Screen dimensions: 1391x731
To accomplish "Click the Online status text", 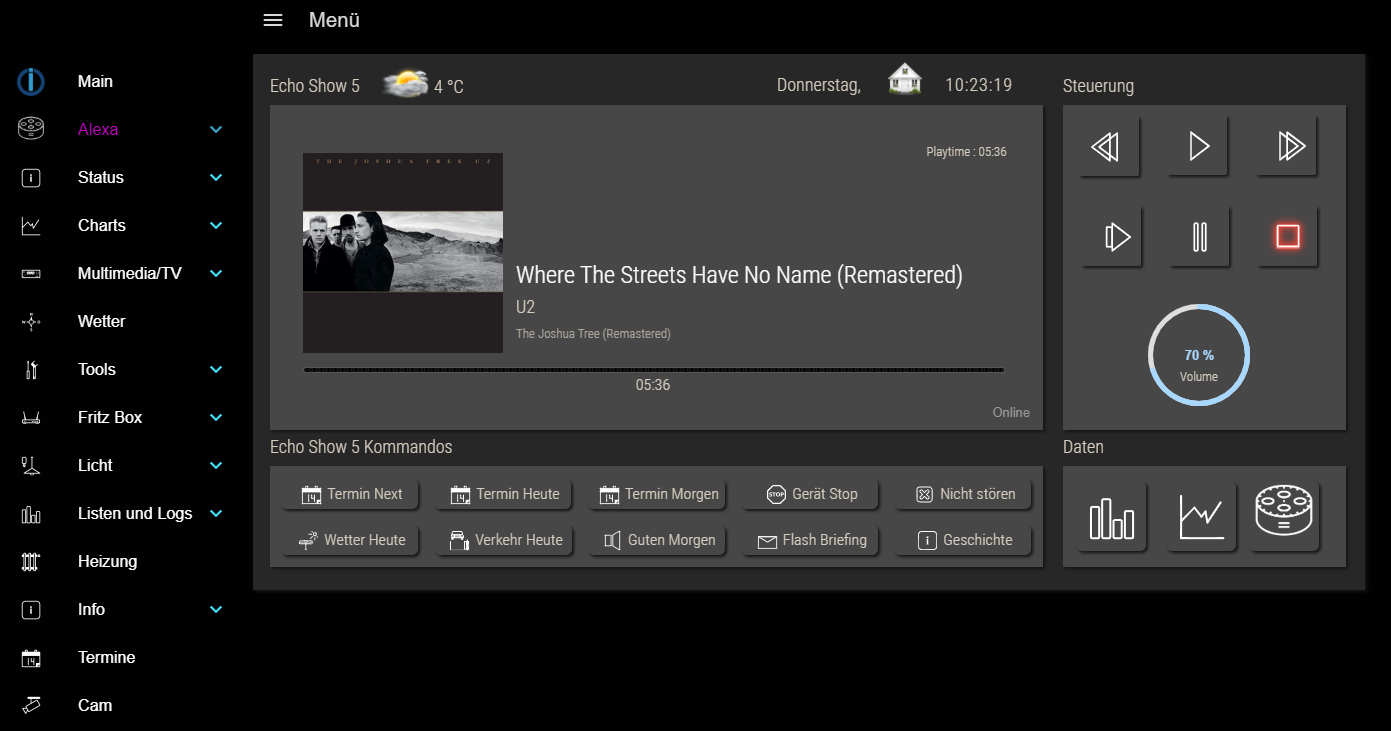I will [1011, 412].
